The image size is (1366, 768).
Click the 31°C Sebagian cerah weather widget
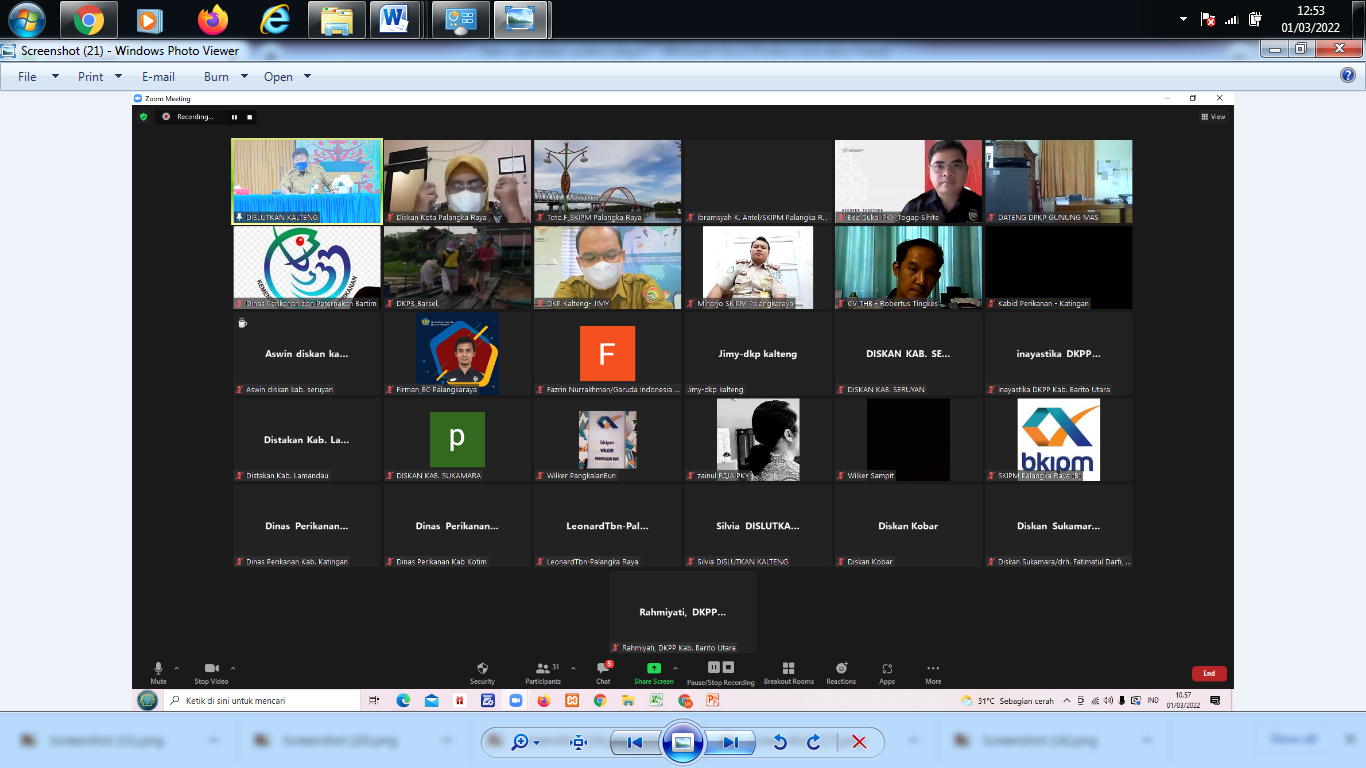[1006, 701]
